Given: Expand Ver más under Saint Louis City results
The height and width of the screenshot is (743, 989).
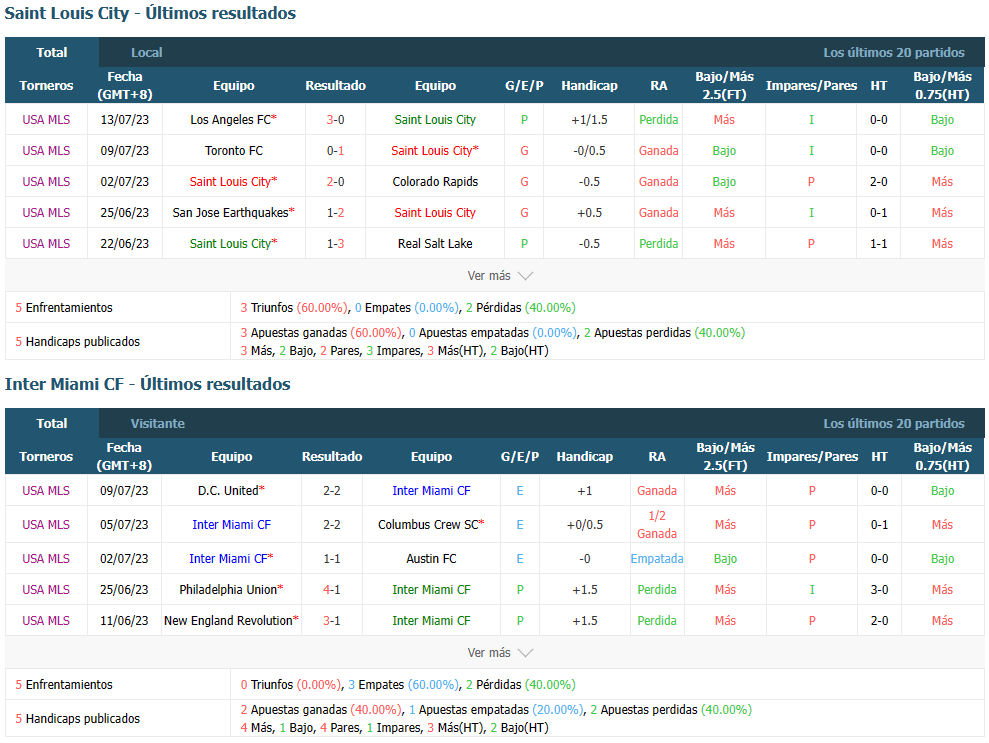Looking at the screenshot, I should pyautogui.click(x=500, y=276).
